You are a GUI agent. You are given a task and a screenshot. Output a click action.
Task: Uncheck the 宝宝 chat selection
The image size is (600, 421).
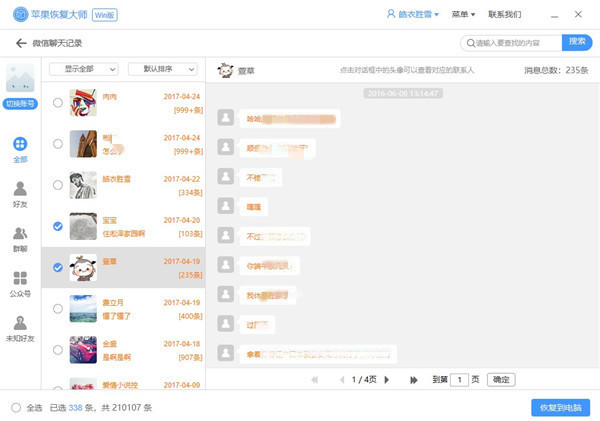(58, 226)
